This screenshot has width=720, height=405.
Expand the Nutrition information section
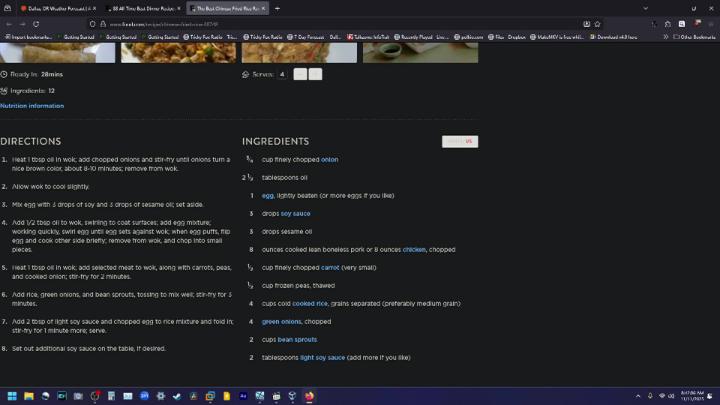pos(32,105)
